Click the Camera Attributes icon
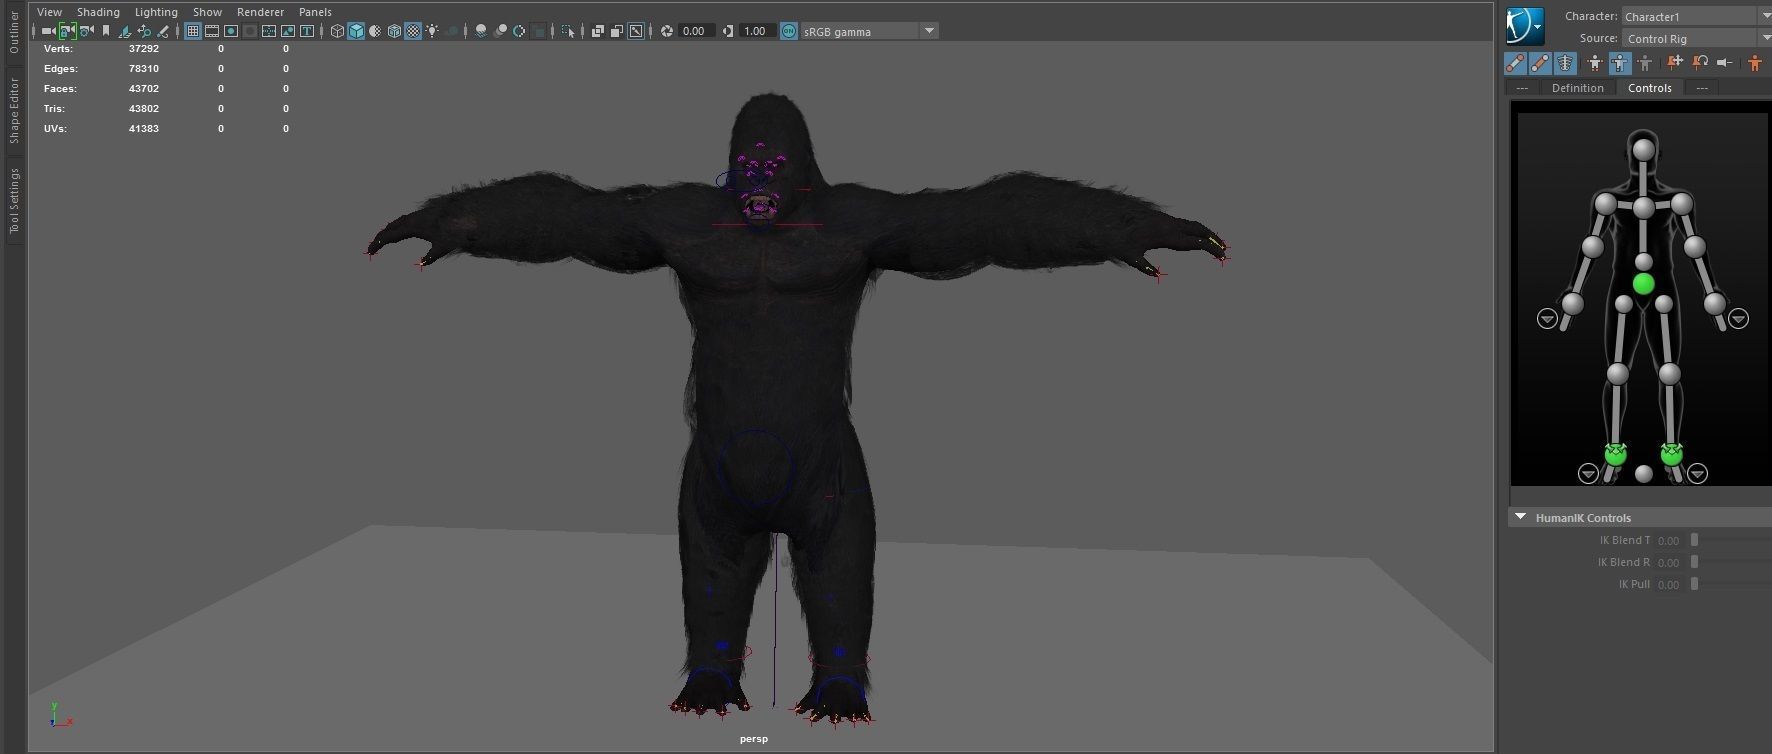Image resolution: width=1772 pixels, height=754 pixels. (x=87, y=31)
